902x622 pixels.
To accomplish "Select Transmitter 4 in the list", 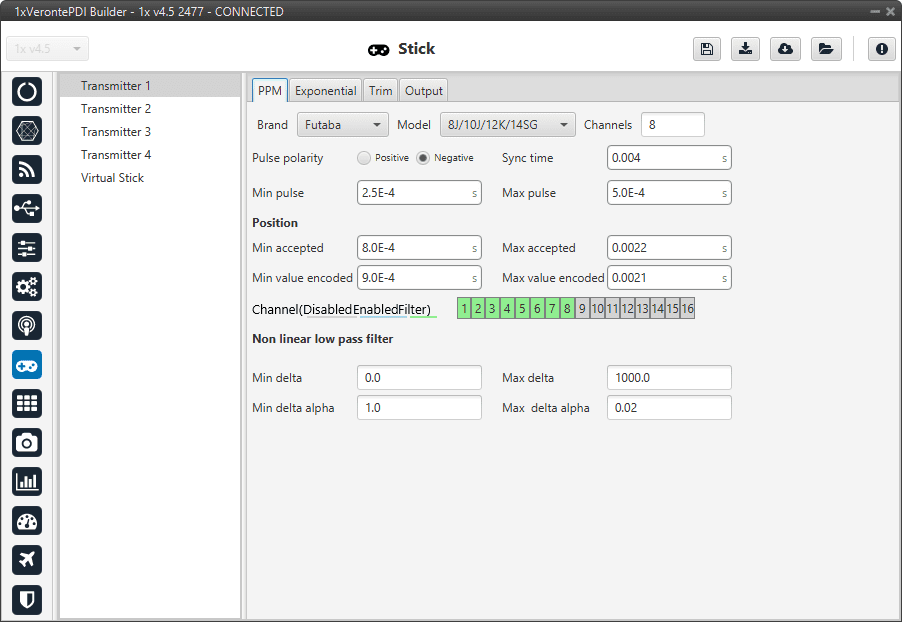I will coord(150,155).
